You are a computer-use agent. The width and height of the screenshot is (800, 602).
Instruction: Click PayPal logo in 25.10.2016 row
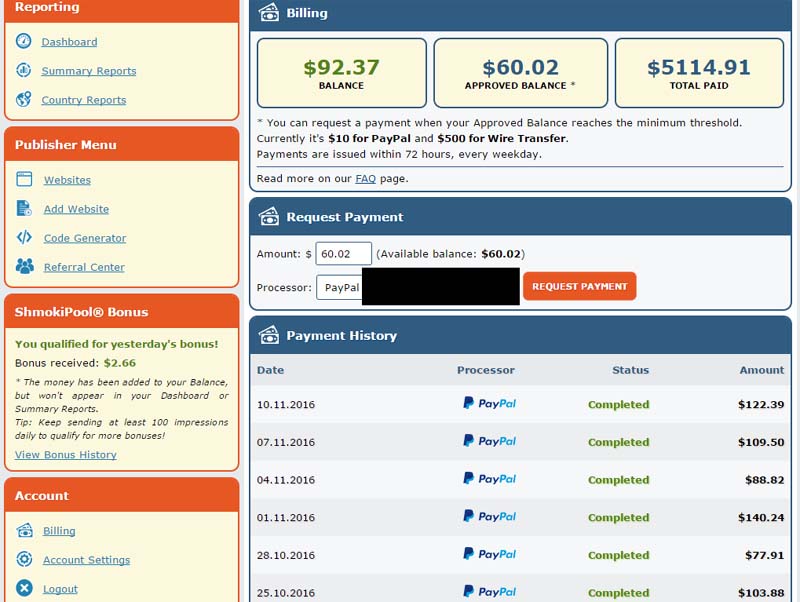point(489,592)
